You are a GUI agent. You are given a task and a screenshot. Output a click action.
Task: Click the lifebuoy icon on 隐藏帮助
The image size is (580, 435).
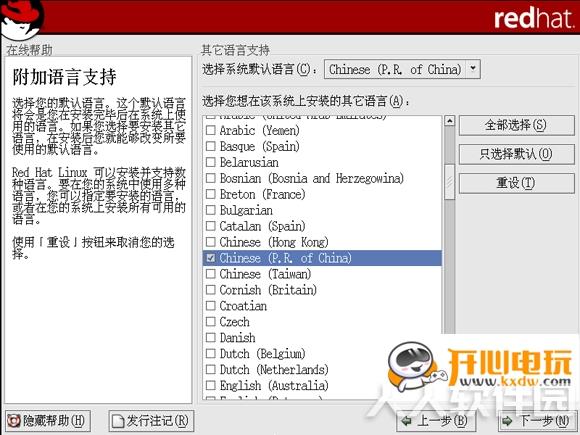[14, 421]
